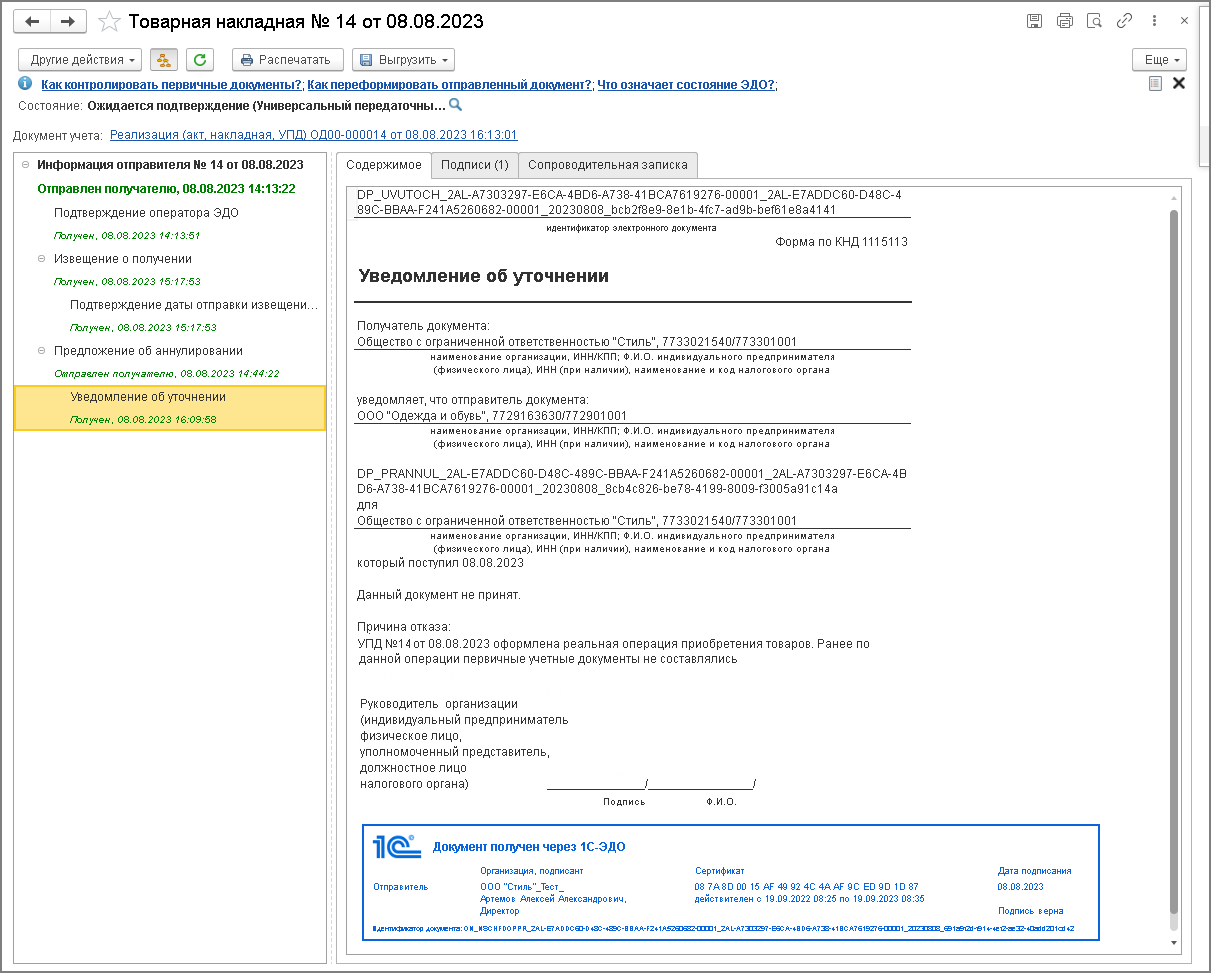Open the Еще menu

(x=1159, y=60)
